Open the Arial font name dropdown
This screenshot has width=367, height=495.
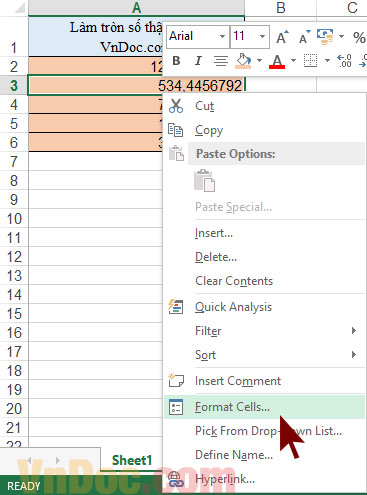[222, 36]
